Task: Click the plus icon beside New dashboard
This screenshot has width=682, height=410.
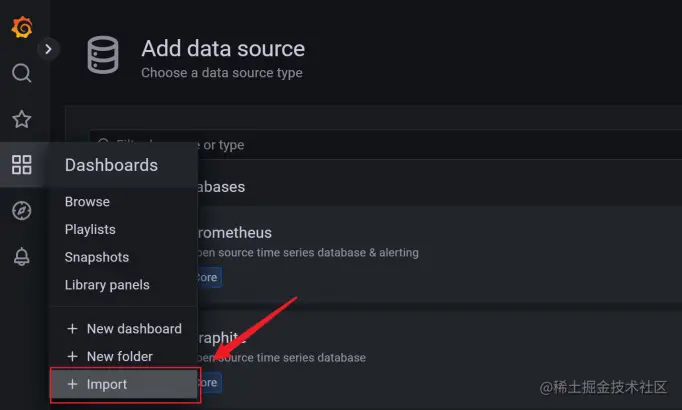Action: (x=73, y=329)
